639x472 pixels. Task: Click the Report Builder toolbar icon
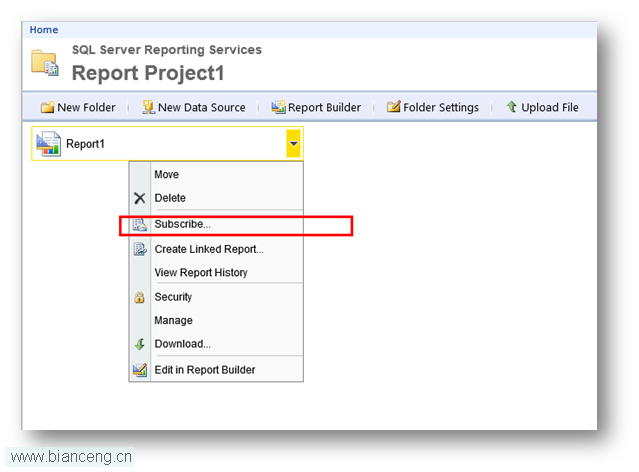pos(278,107)
